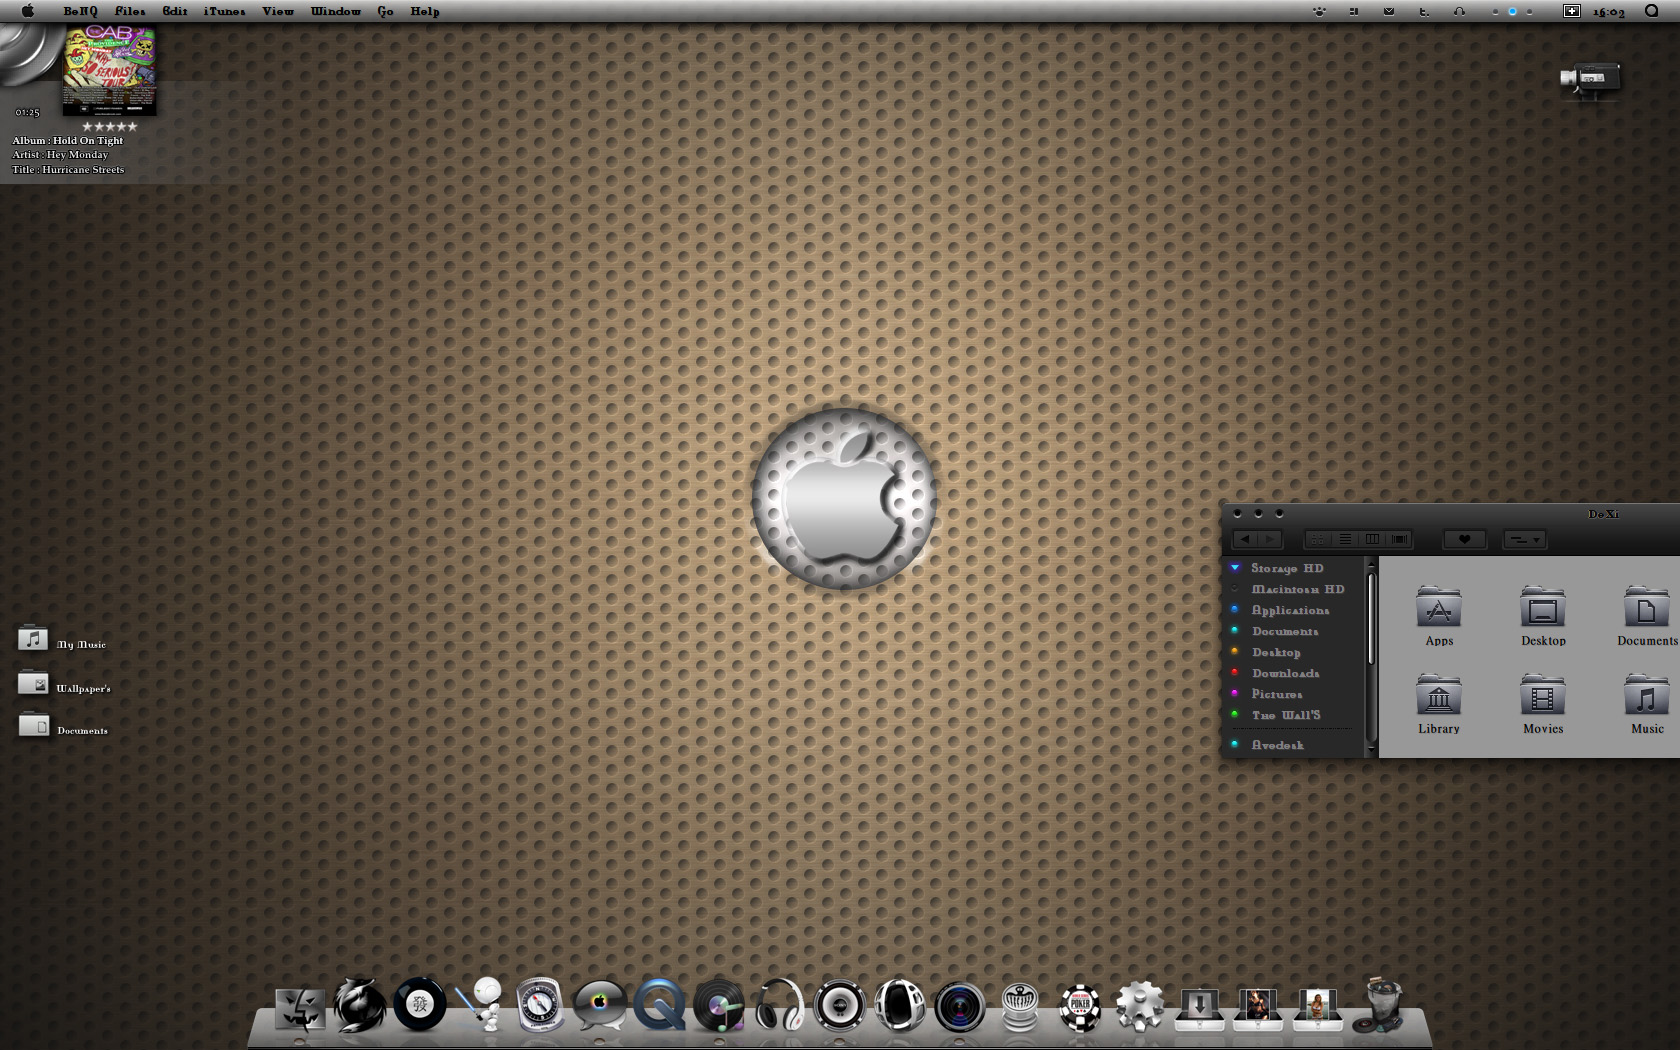1680x1050 pixels.
Task: Switch Finder to list view
Action: click(1345, 540)
